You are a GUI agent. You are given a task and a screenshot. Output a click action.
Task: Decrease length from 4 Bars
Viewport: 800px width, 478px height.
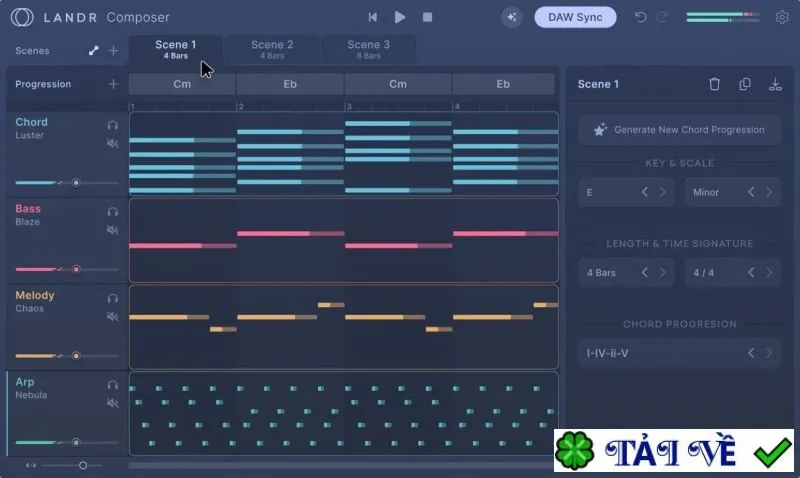[645, 272]
